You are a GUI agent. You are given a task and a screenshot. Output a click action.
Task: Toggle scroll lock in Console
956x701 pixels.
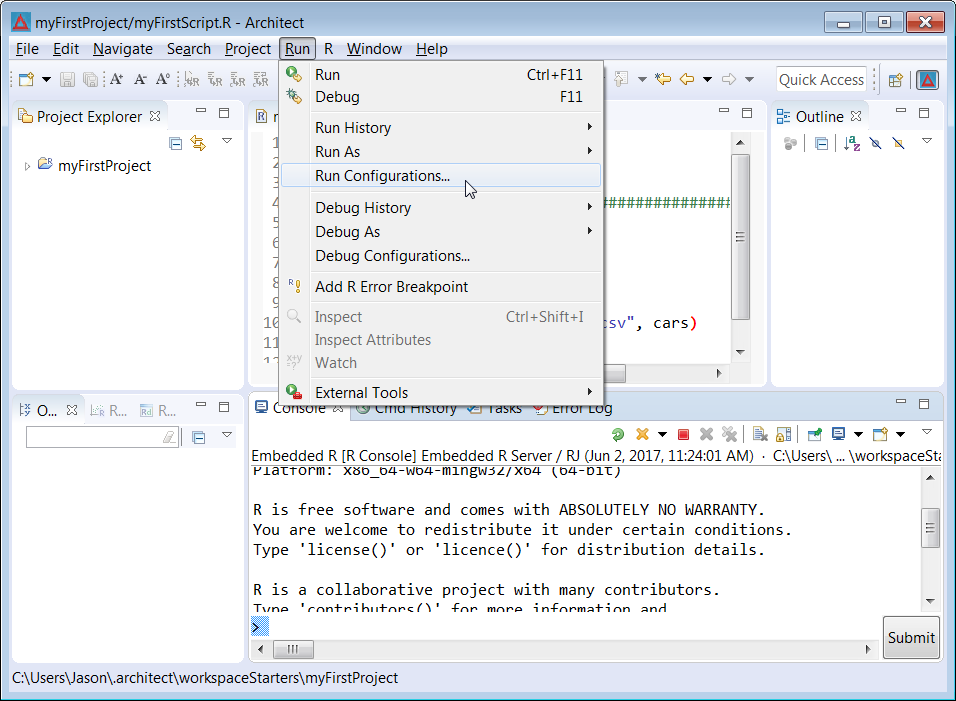[x=783, y=434]
